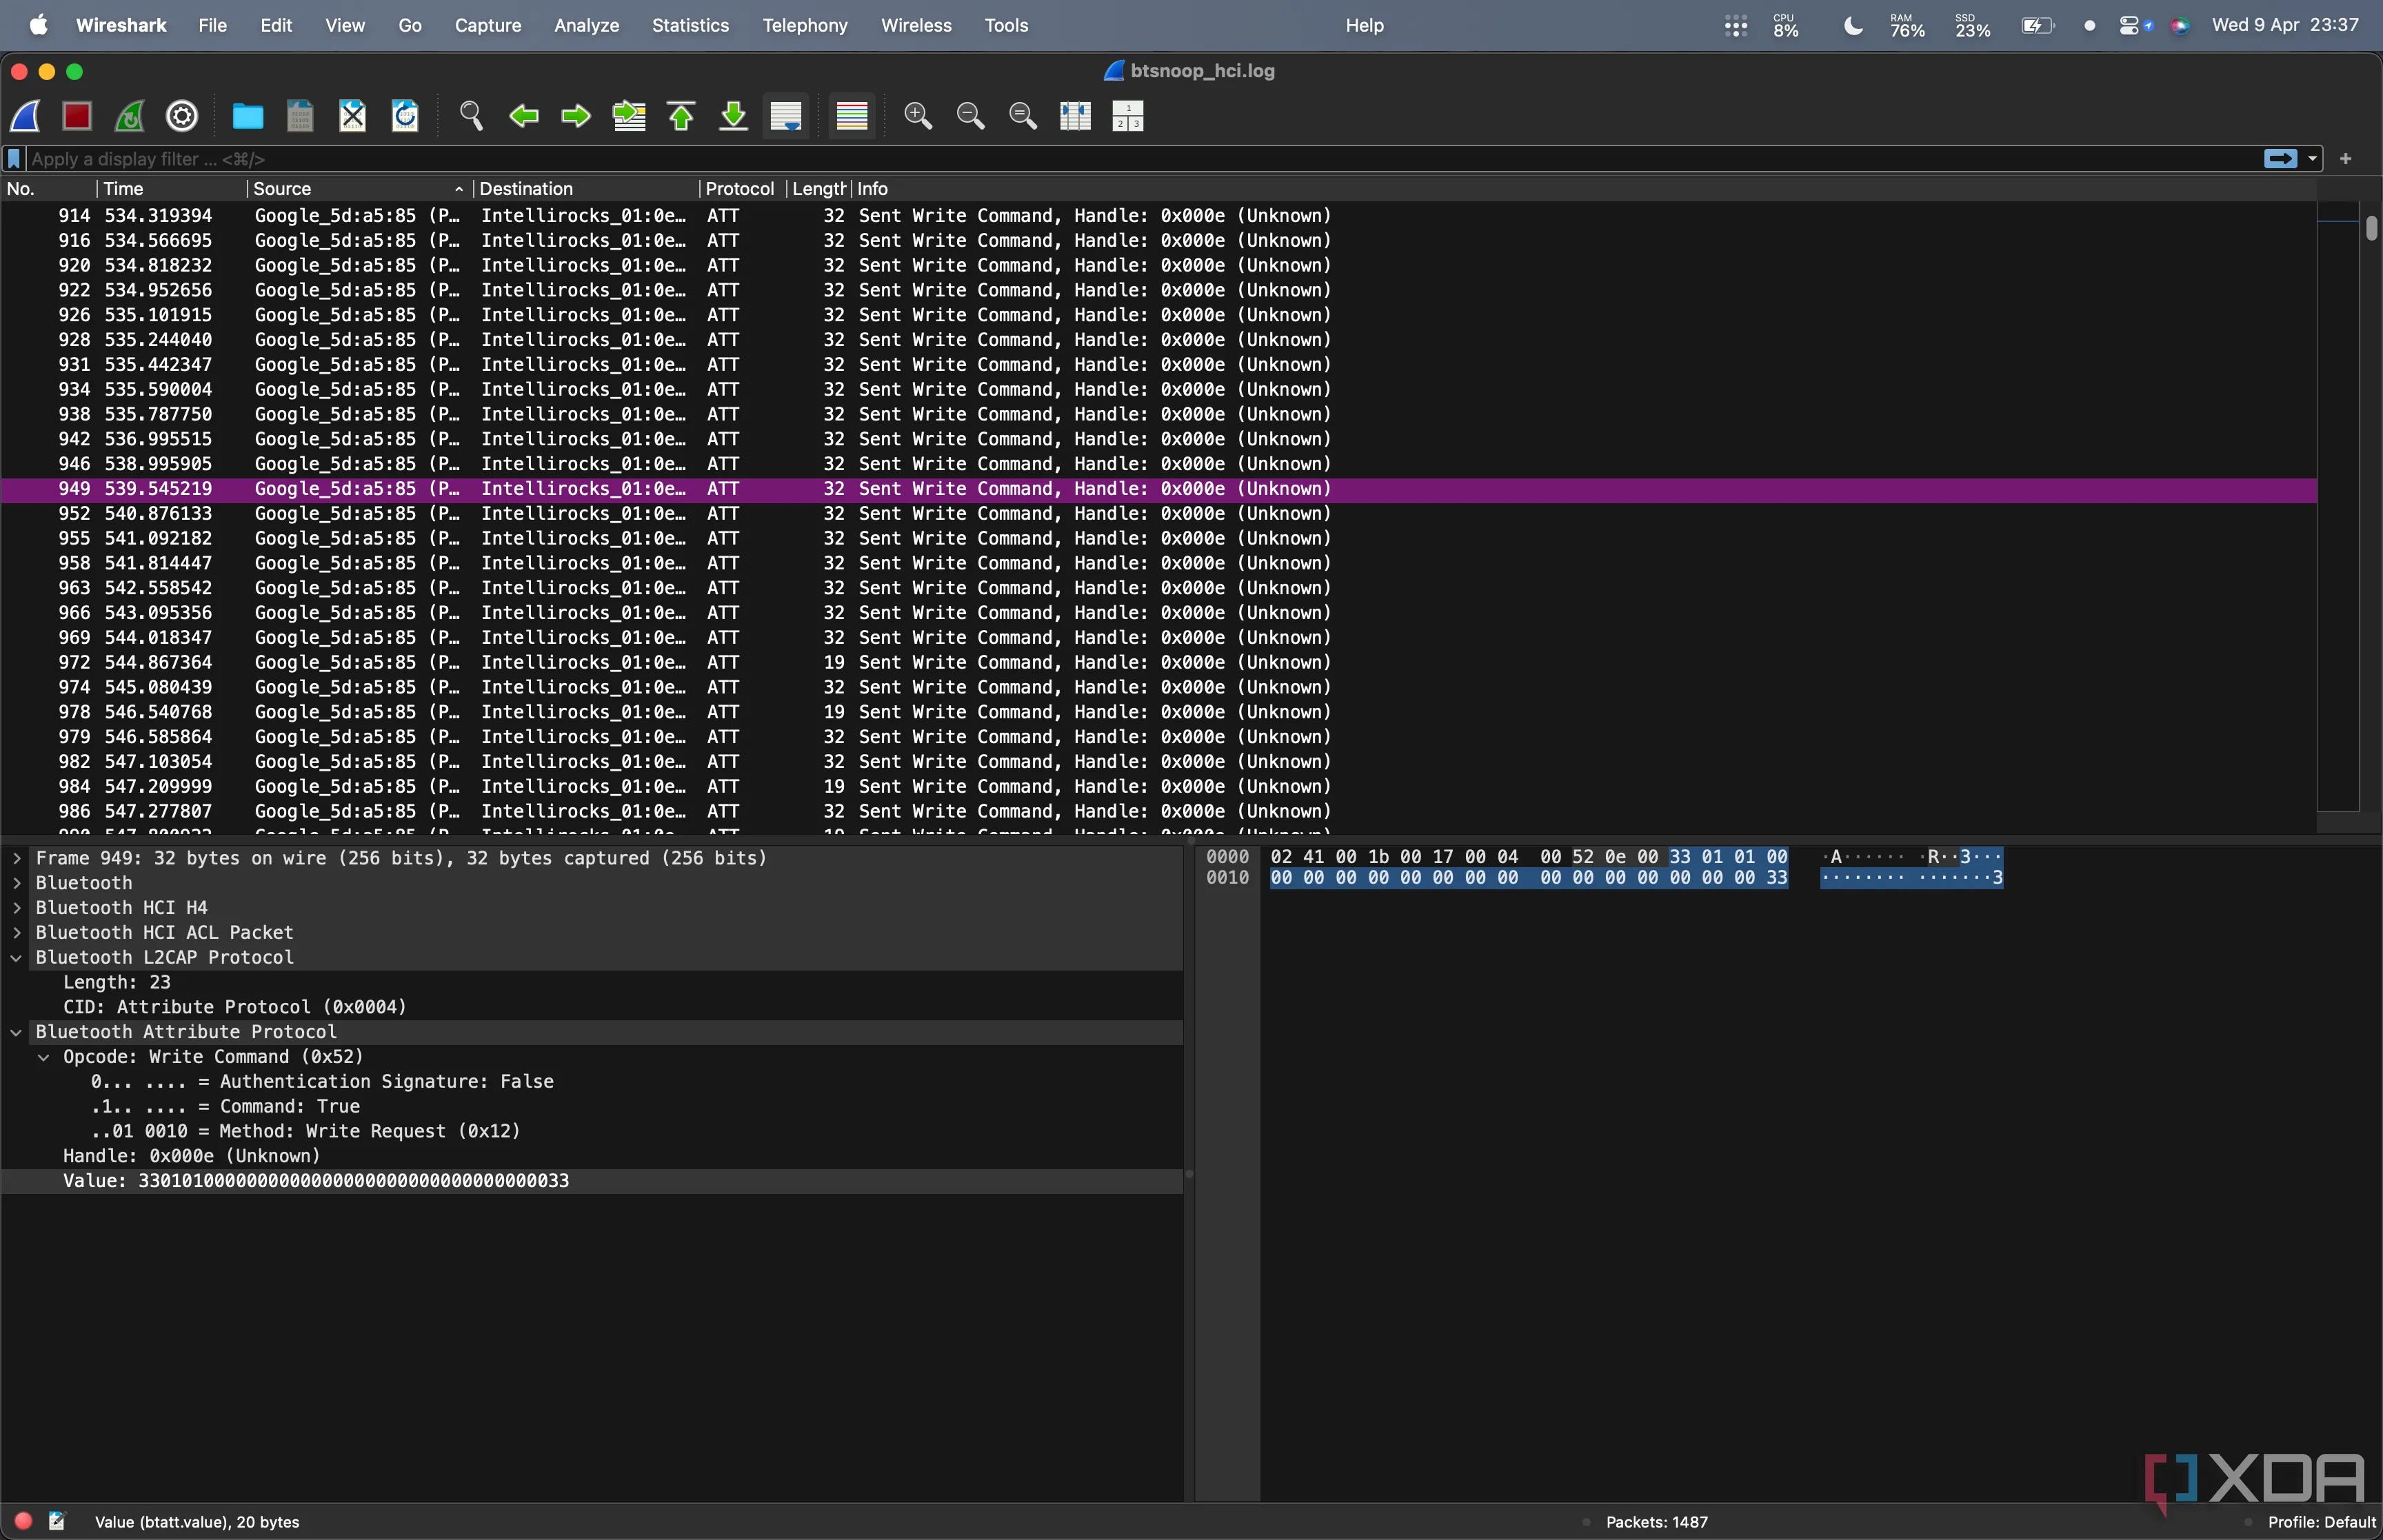Sort packets by the Time column
The image size is (2383, 1540).
pyautogui.click(x=172, y=189)
